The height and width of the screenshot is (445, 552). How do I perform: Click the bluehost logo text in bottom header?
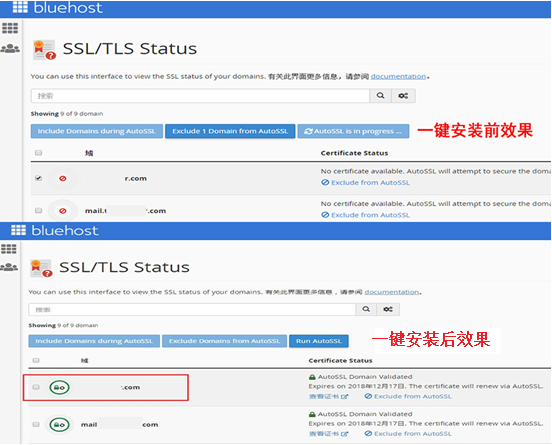[x=65, y=230]
